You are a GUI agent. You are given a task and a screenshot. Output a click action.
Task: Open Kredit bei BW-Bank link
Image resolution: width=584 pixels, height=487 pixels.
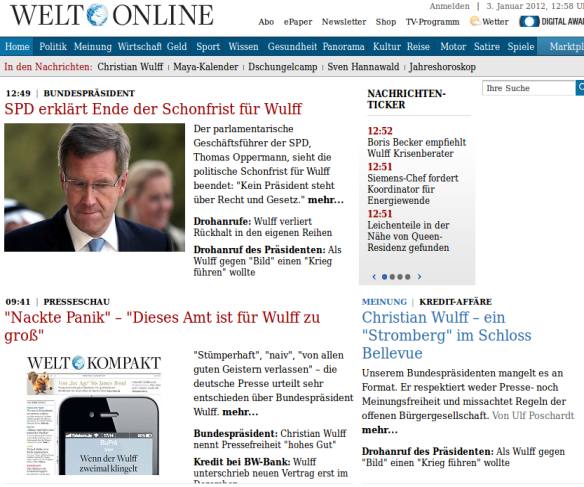(270, 470)
